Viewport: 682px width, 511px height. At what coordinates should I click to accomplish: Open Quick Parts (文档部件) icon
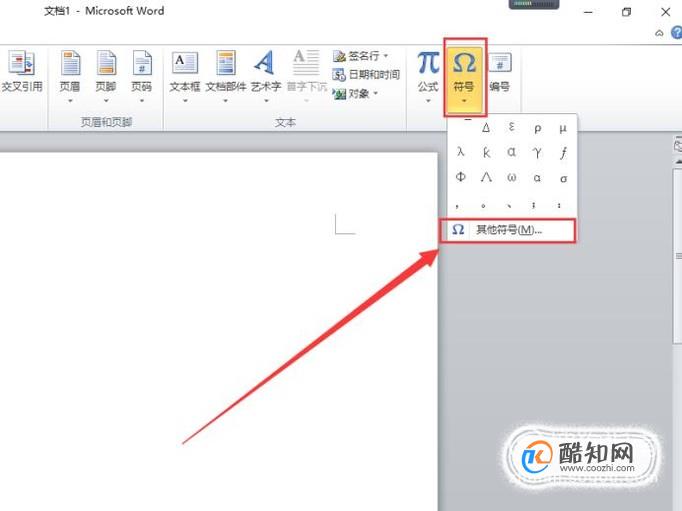click(x=226, y=63)
